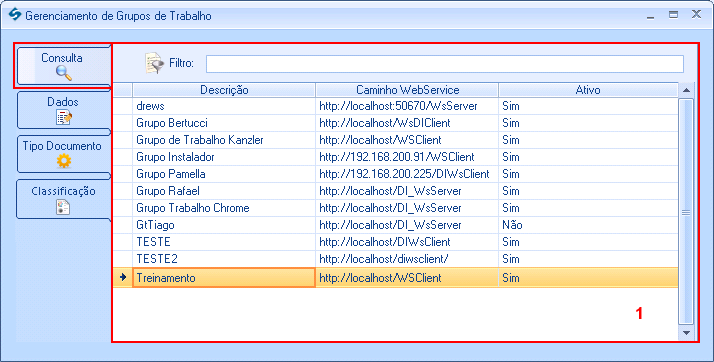Click http://localhost/diwsclient/ cell
The height and width of the screenshot is (362, 714).
[407, 259]
